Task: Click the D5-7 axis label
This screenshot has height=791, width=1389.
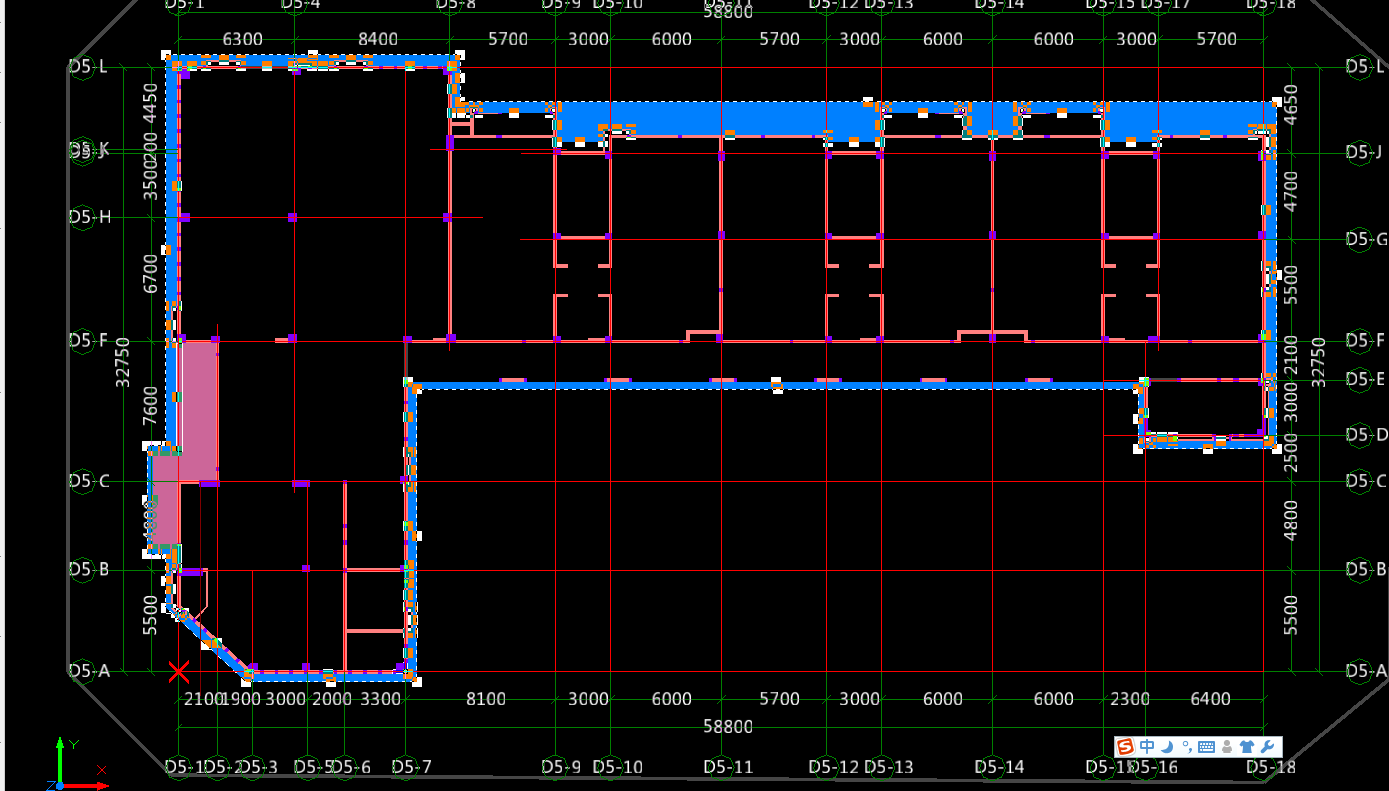Action: tap(411, 767)
